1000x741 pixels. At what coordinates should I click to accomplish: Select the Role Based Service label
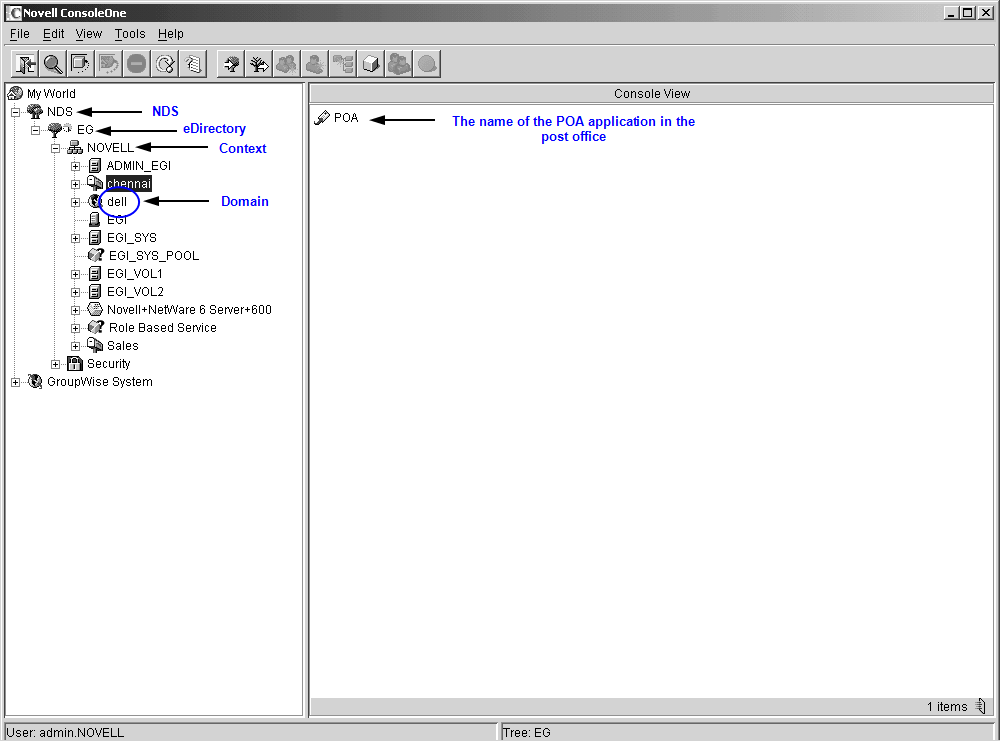(x=163, y=328)
